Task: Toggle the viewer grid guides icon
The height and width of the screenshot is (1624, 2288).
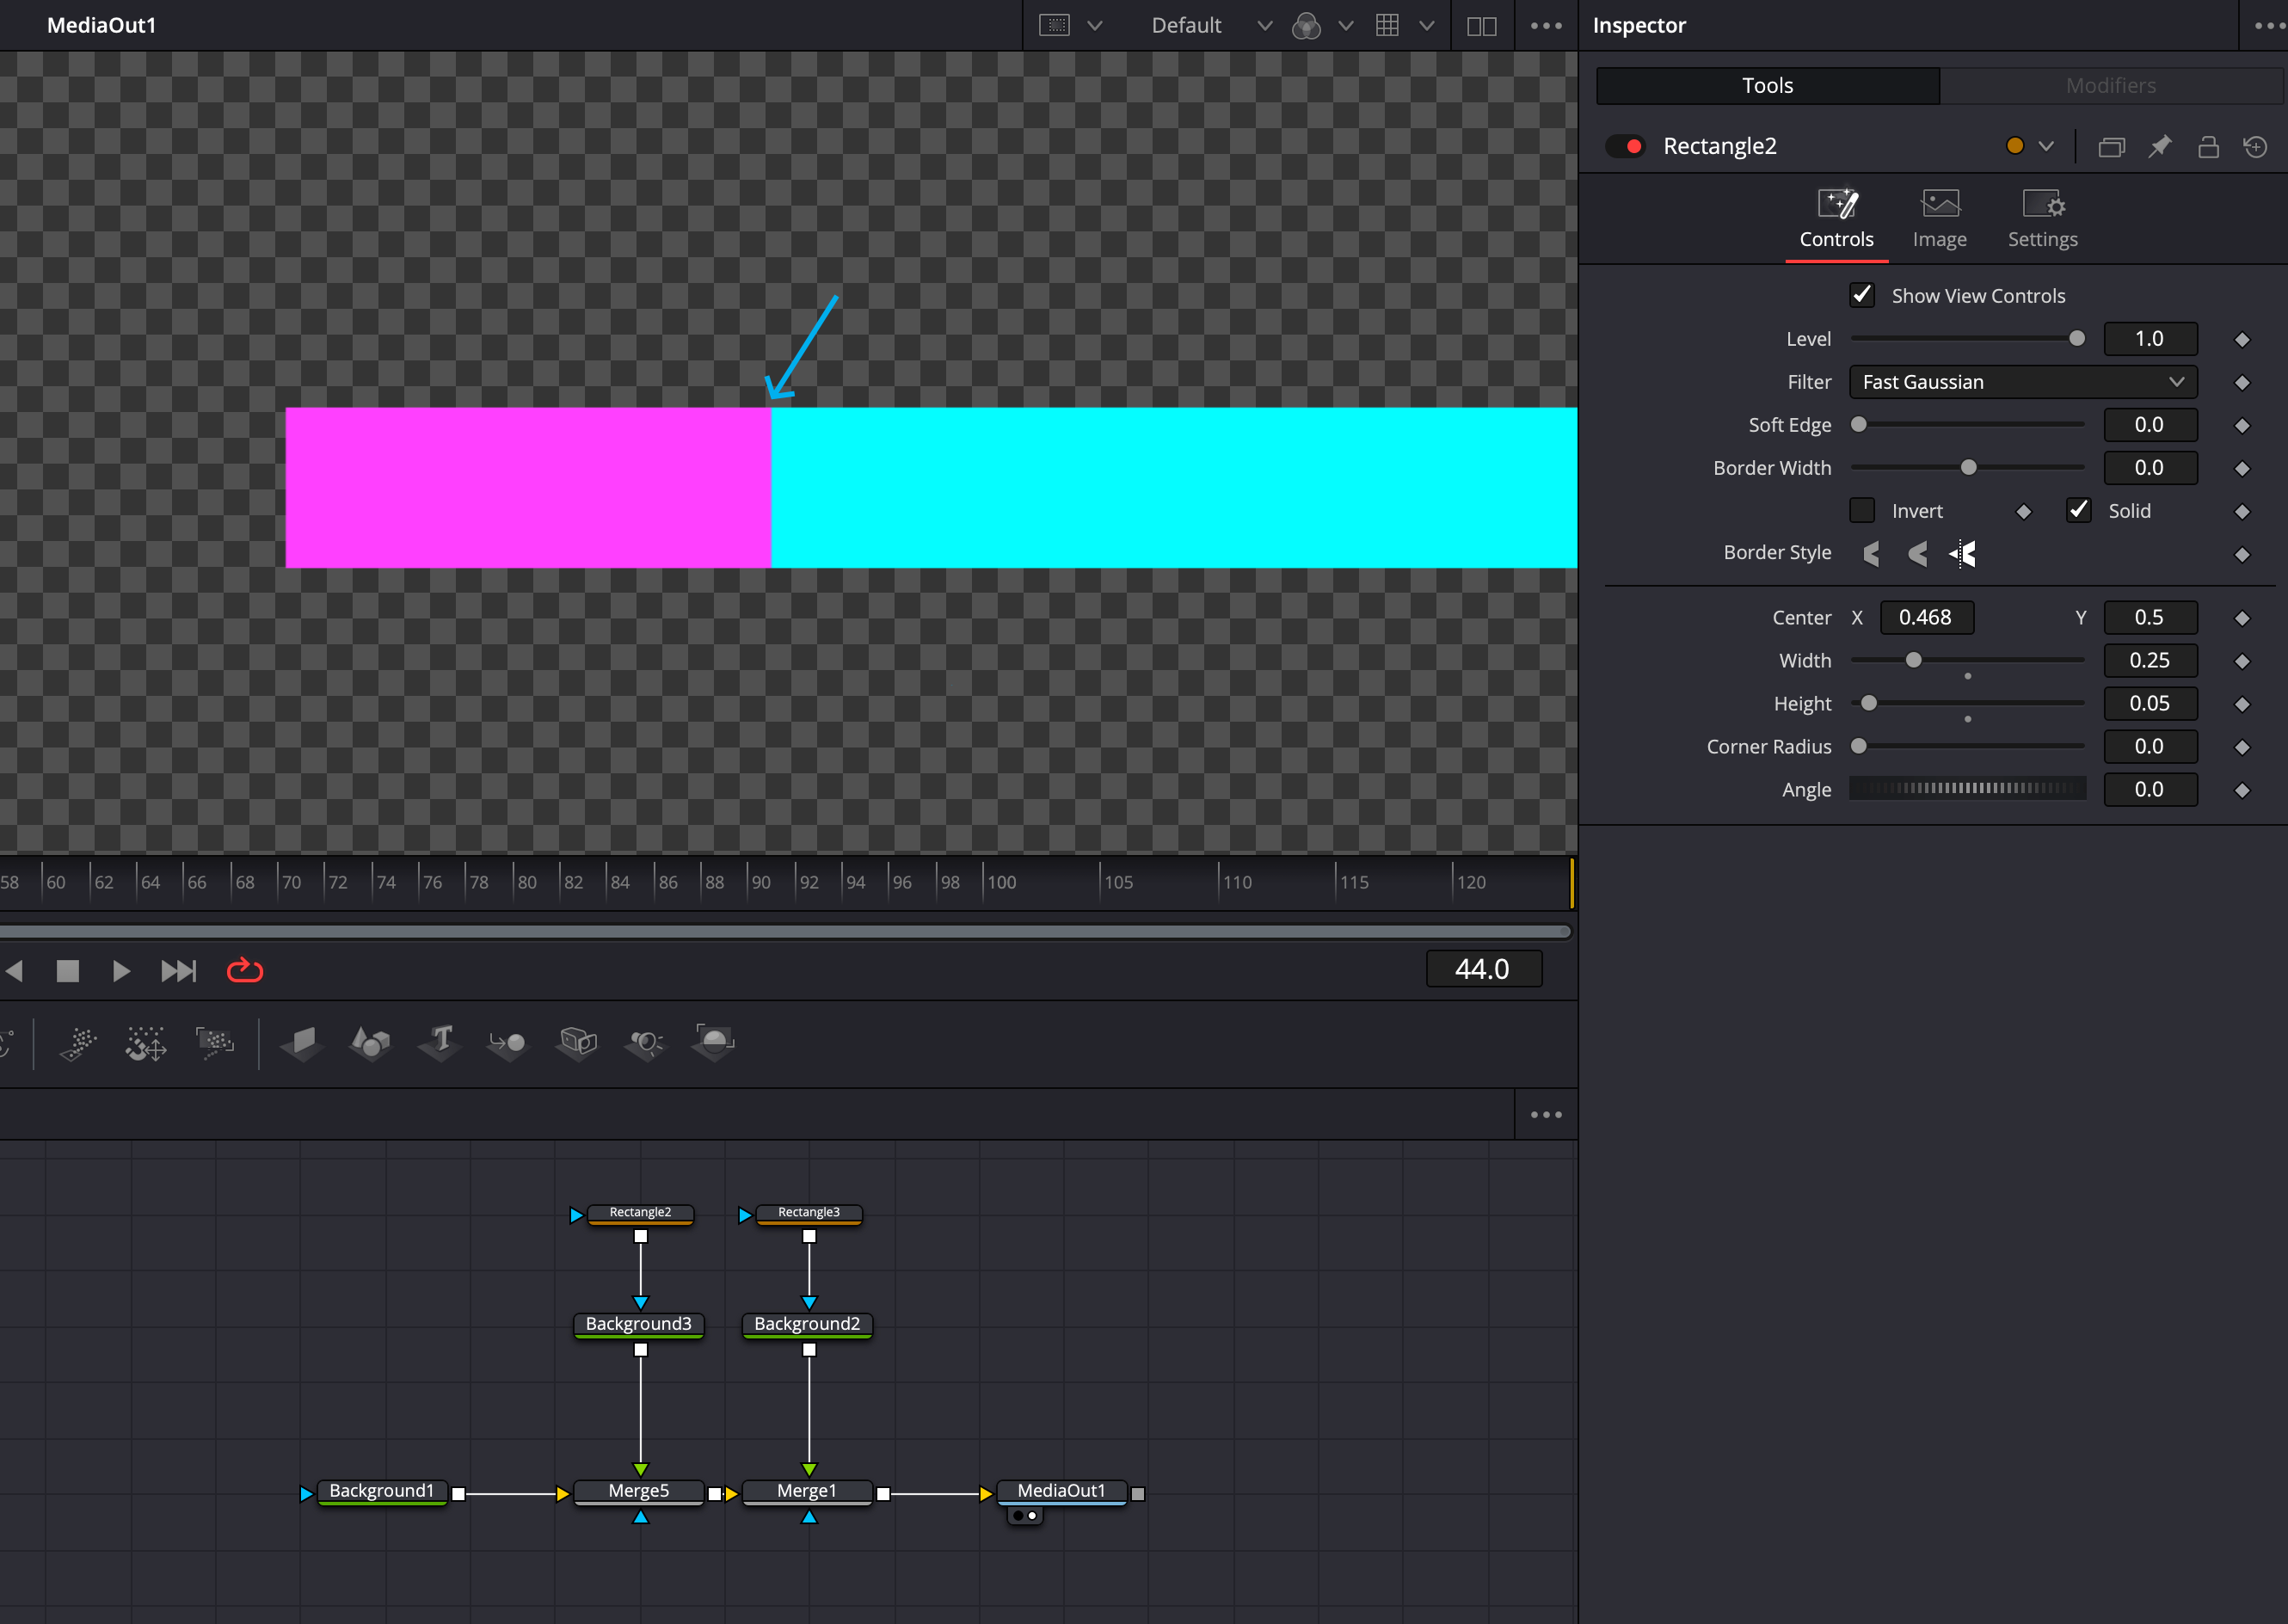Action: tap(1387, 25)
